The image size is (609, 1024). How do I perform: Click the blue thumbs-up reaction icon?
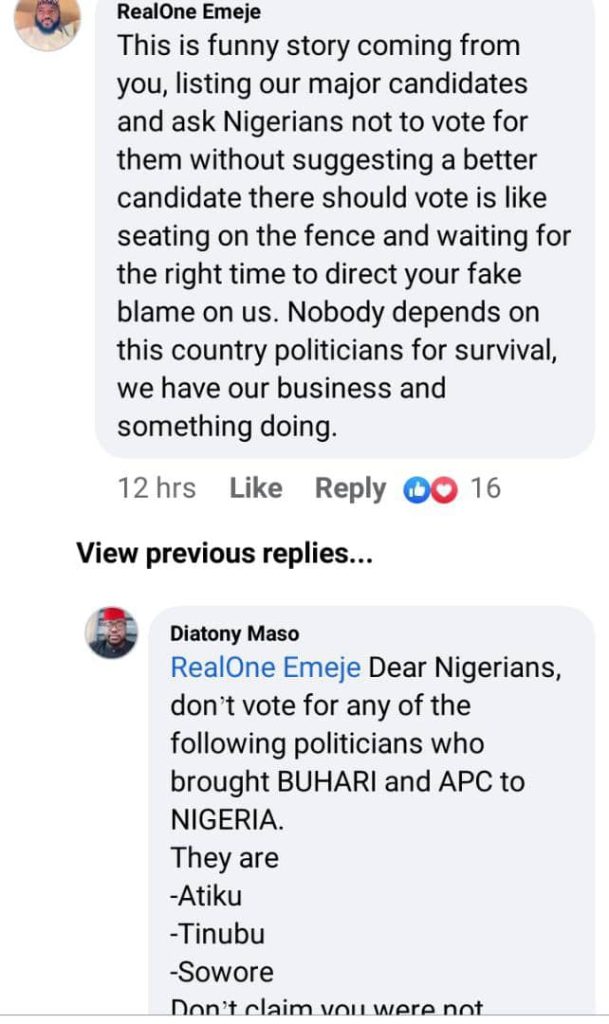(415, 489)
